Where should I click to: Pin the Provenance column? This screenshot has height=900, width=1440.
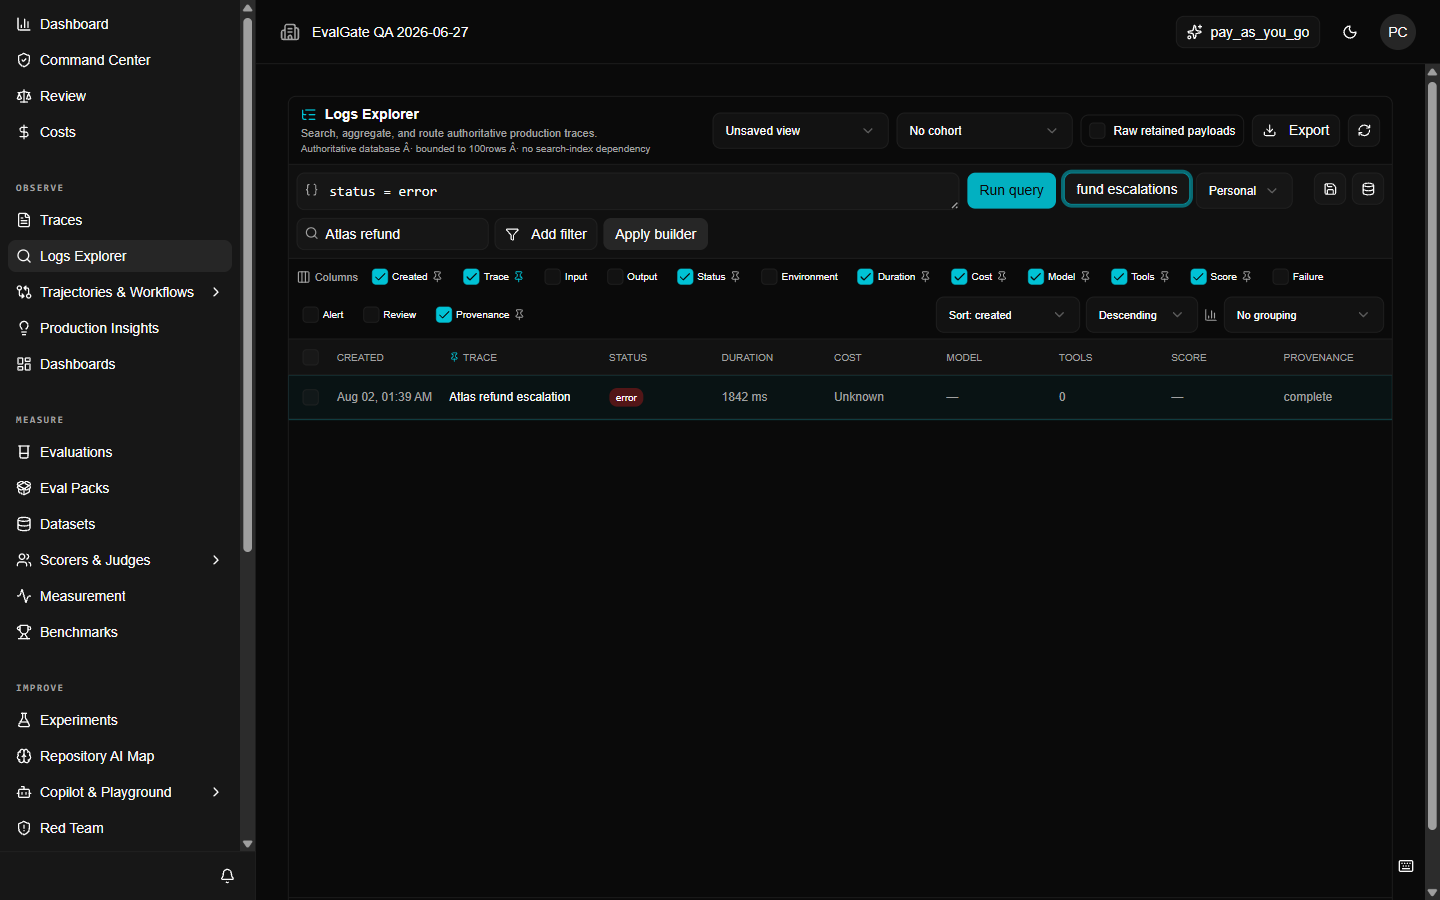click(x=519, y=315)
